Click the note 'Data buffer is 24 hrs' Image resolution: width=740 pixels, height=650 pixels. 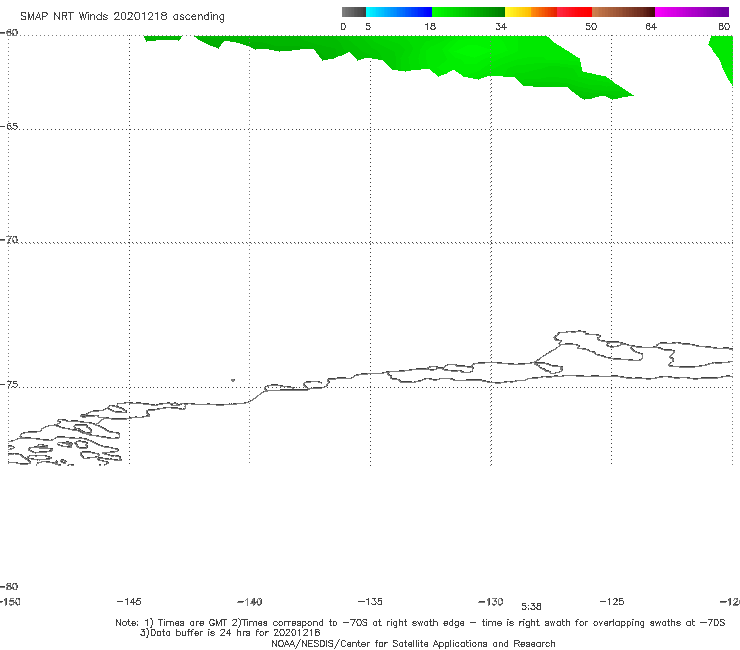tap(230, 633)
